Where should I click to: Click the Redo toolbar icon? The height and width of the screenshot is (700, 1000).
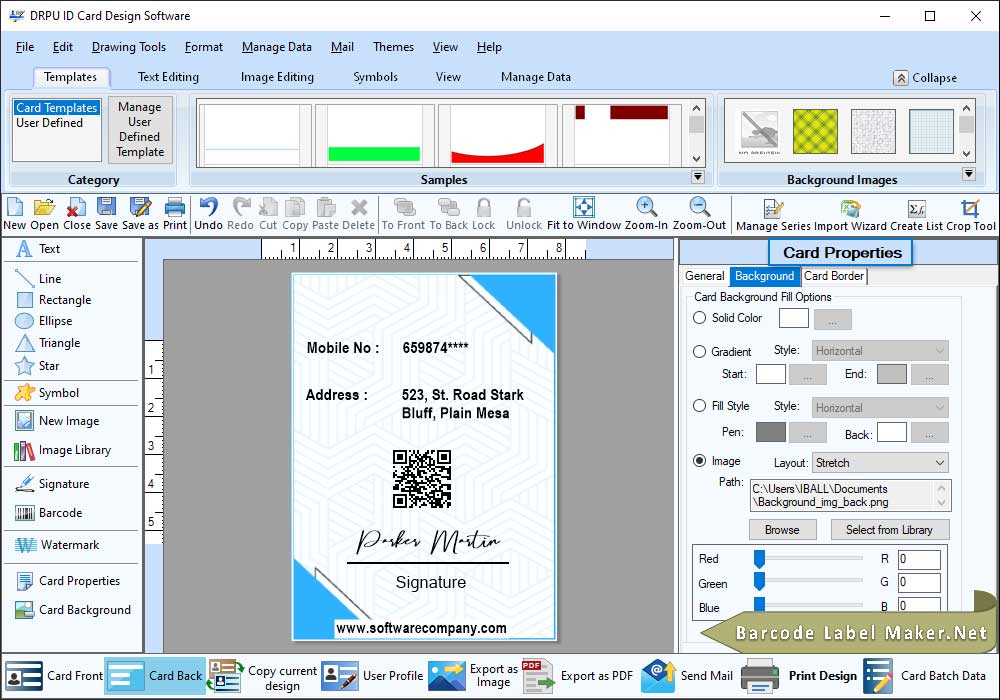[x=240, y=207]
